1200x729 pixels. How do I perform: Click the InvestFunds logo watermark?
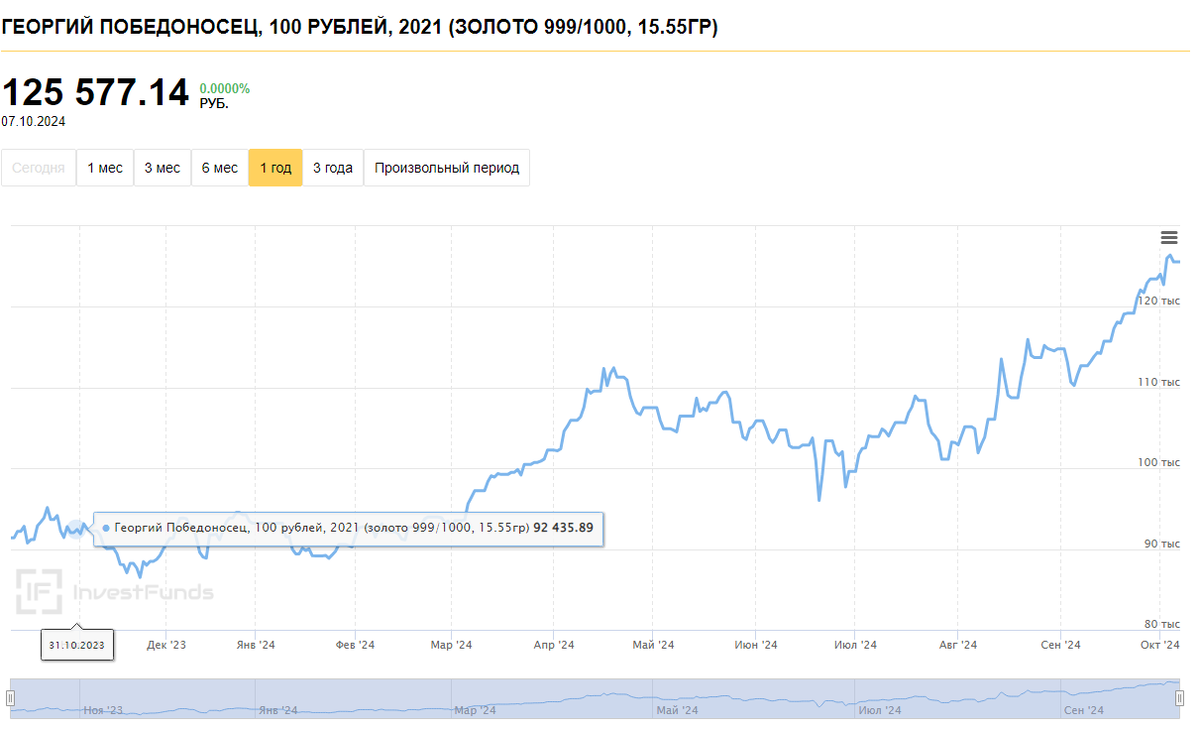pyautogui.click(x=115, y=590)
